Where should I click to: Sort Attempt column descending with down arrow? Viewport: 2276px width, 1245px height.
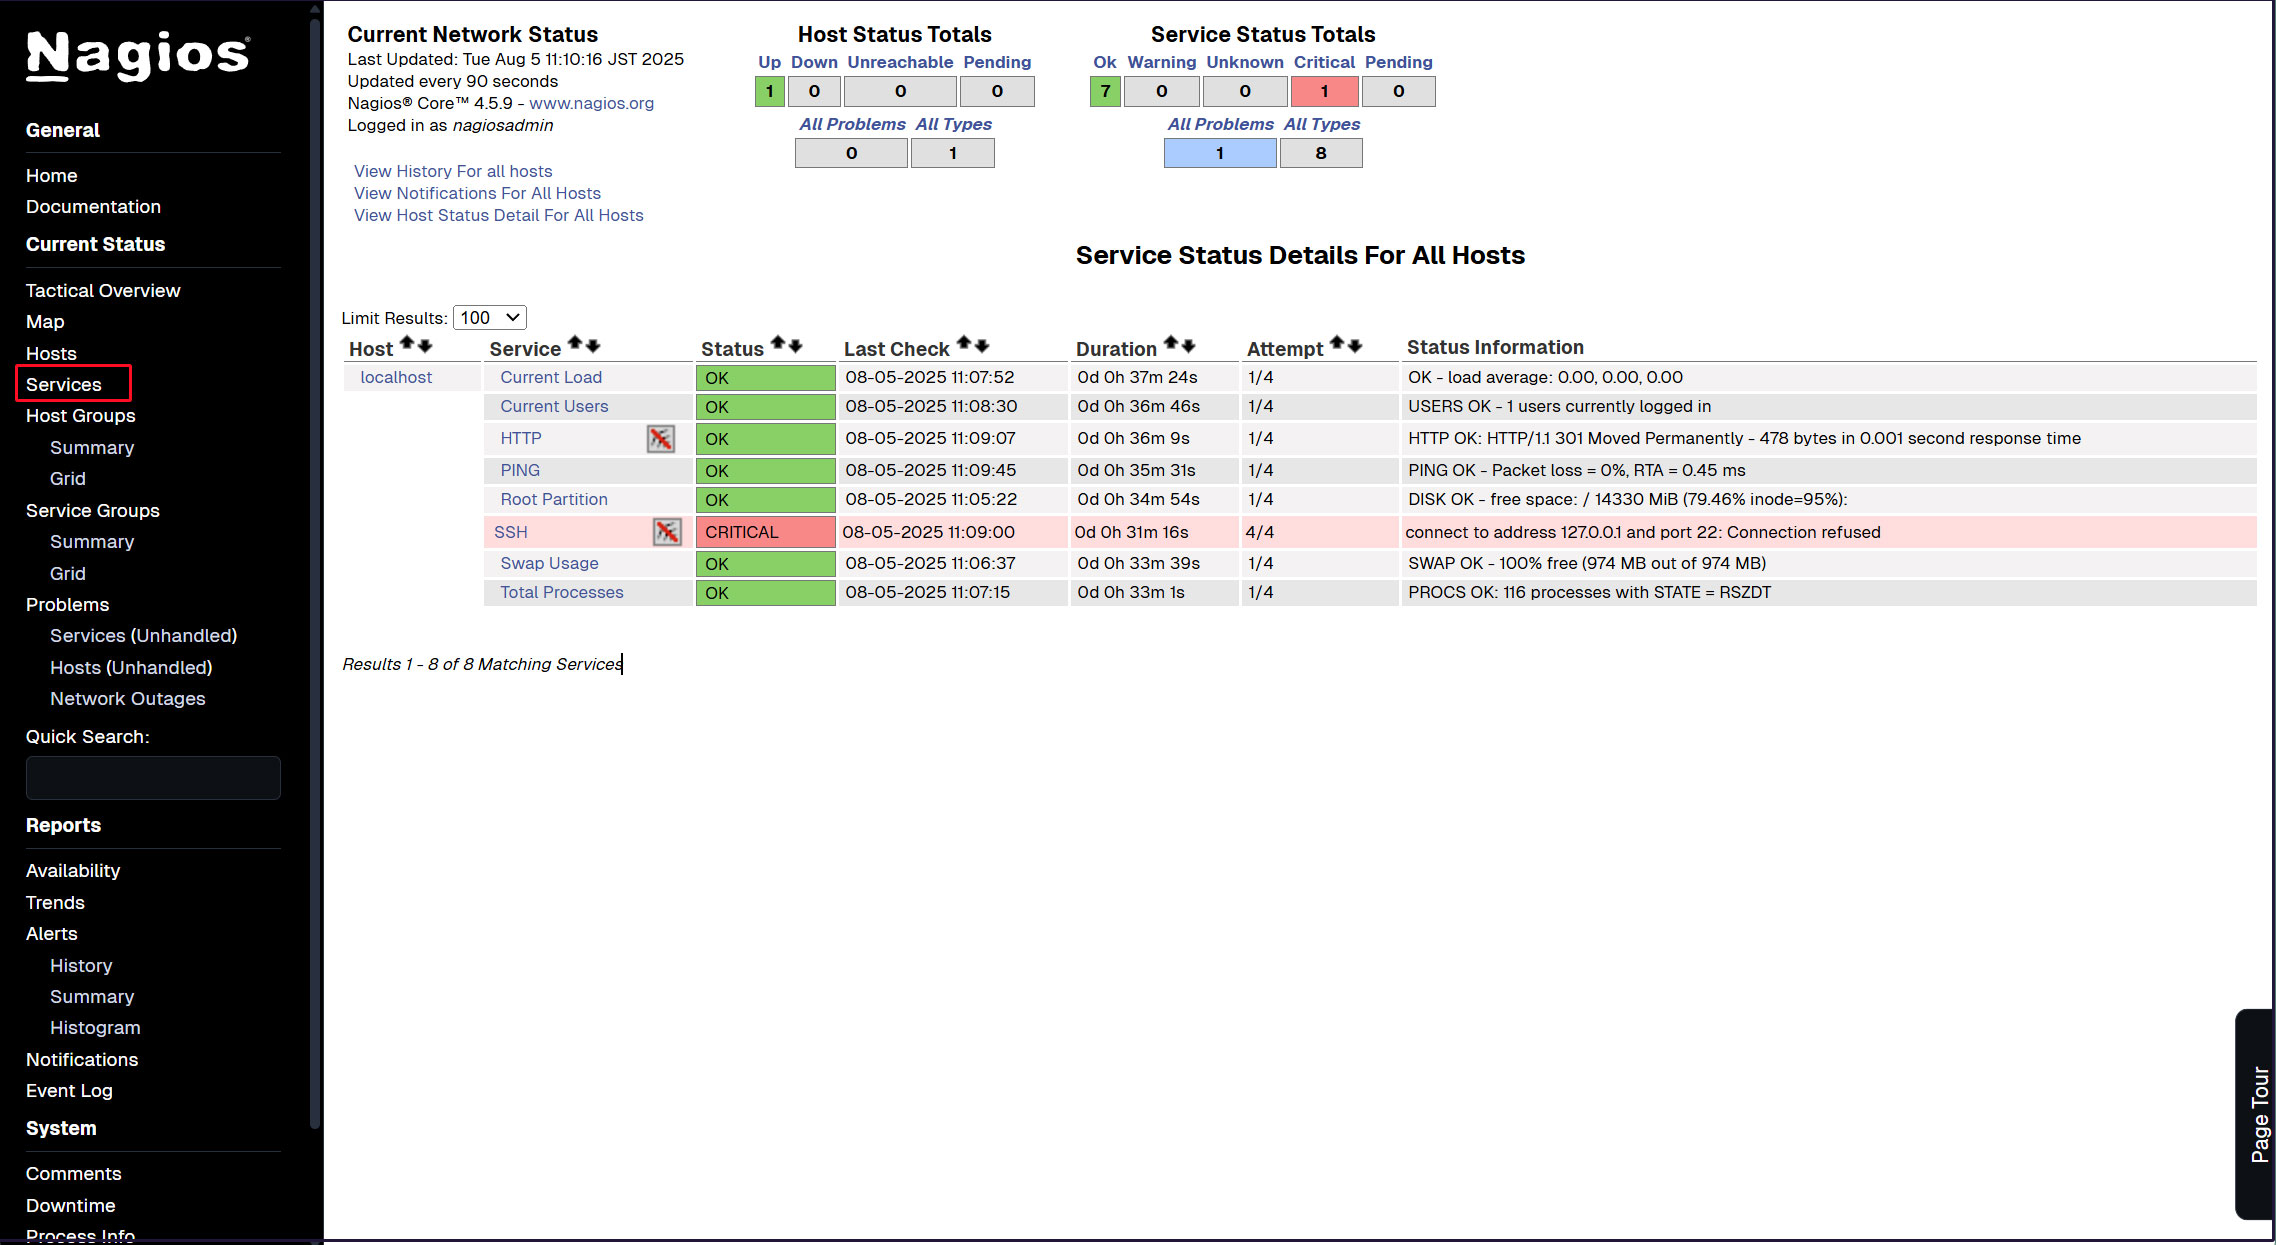click(1355, 345)
